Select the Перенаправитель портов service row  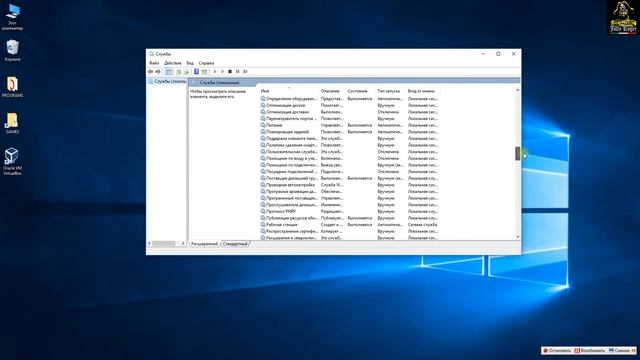[x=349, y=118]
